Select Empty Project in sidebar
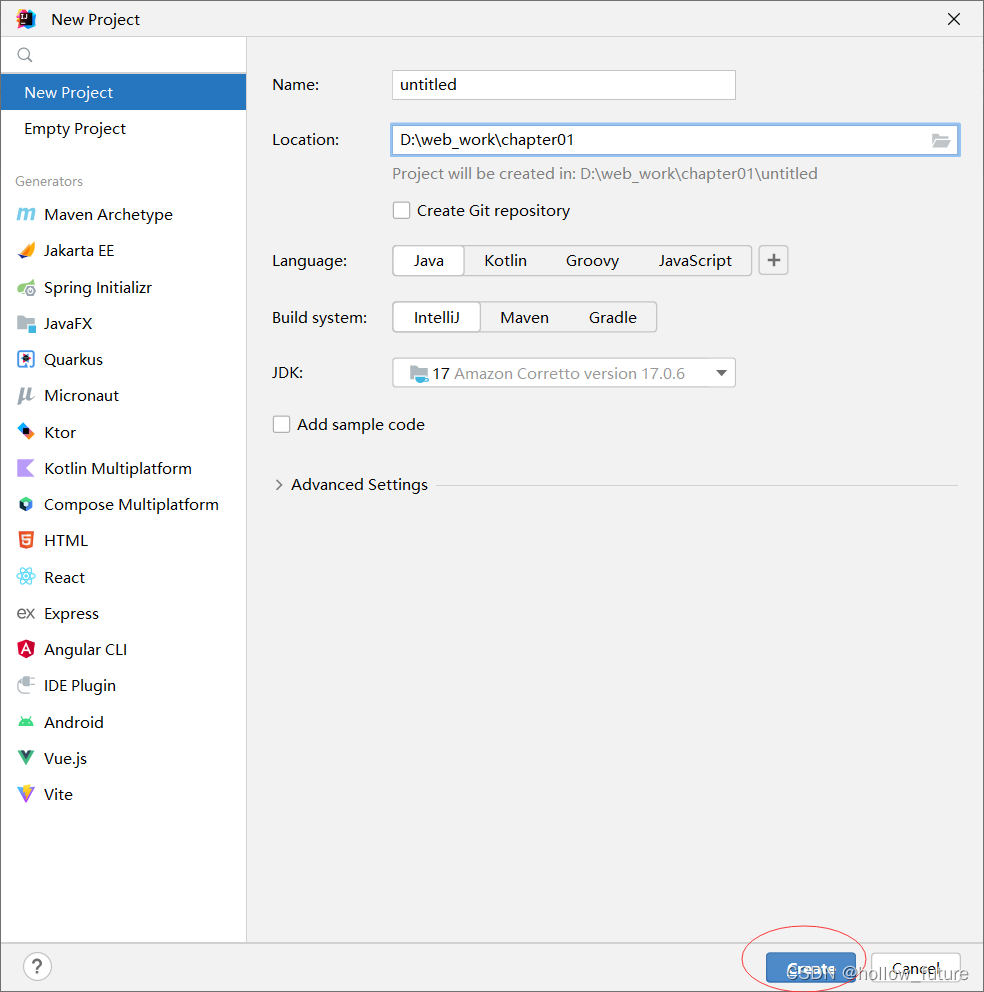This screenshot has height=992, width=984. click(x=123, y=128)
